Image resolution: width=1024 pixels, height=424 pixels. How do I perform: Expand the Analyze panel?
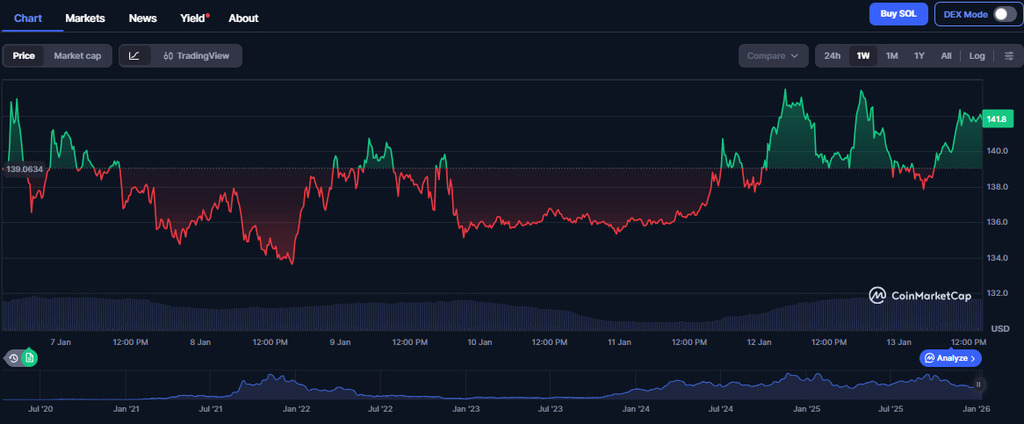[950, 357]
